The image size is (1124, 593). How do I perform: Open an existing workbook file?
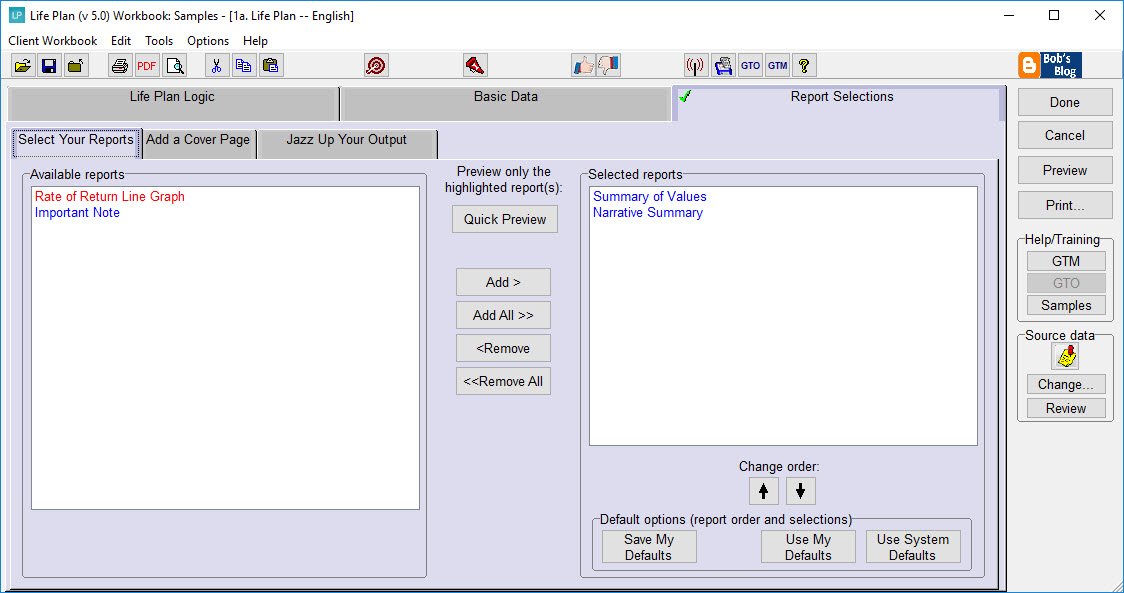(22, 64)
